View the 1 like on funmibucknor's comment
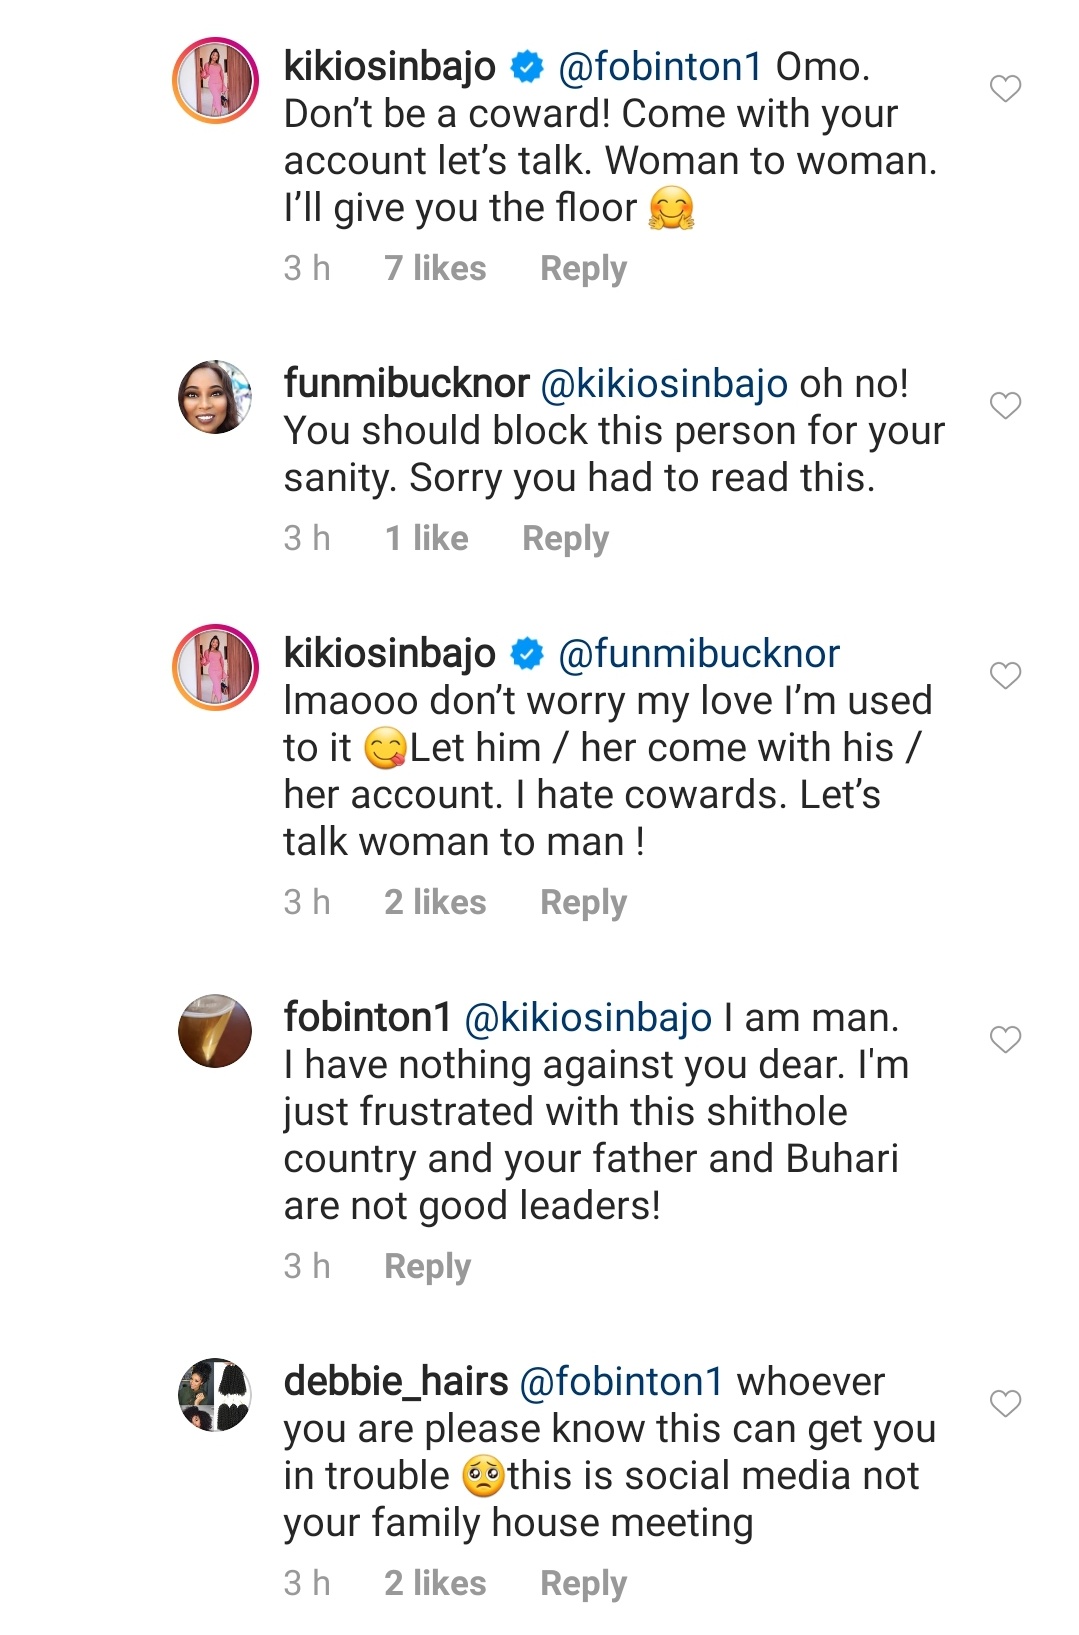This screenshot has height=1635, width=1079. (x=426, y=538)
